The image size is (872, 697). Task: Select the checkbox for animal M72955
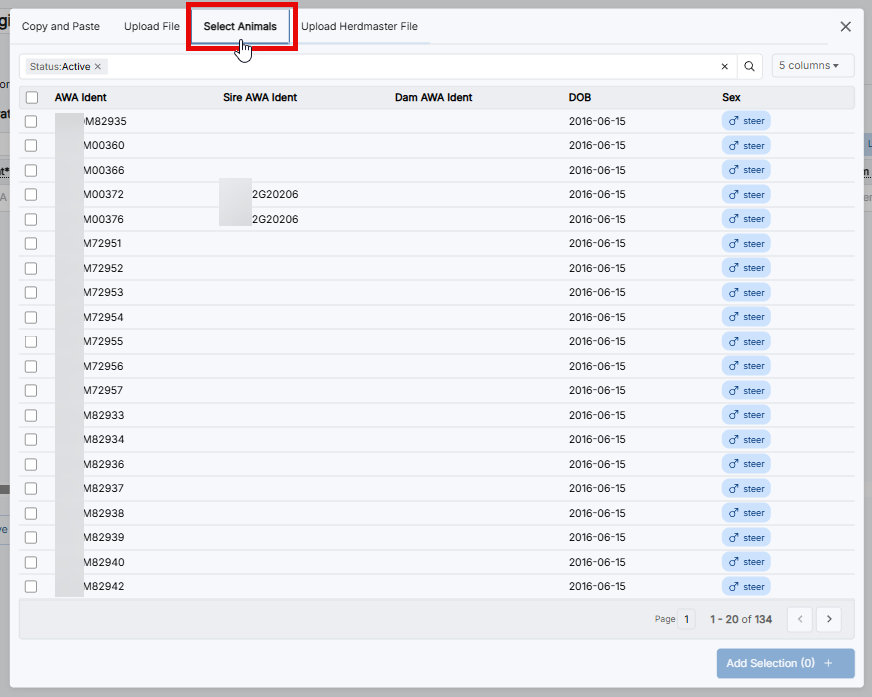[x=31, y=342]
